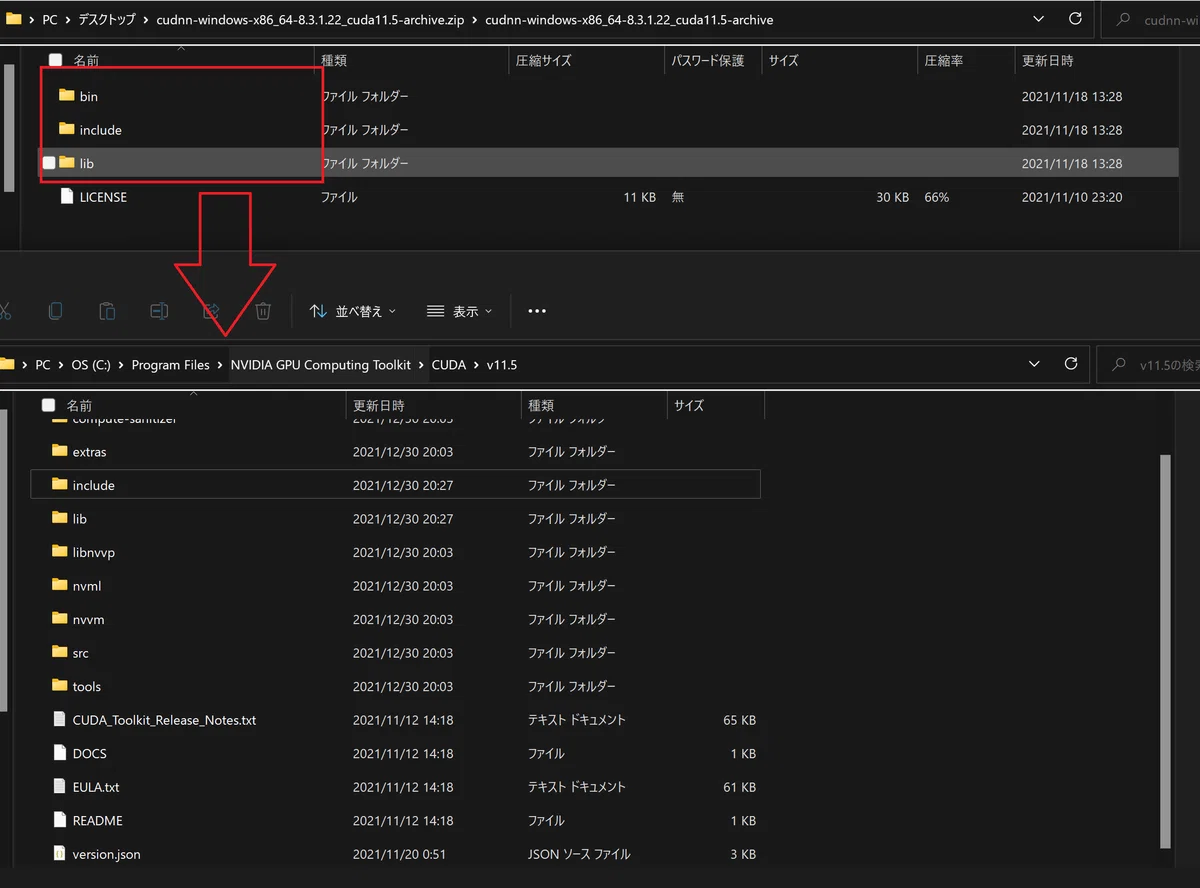Expand the chevron after Program Files
This screenshot has width=1200, height=888.
coord(220,365)
